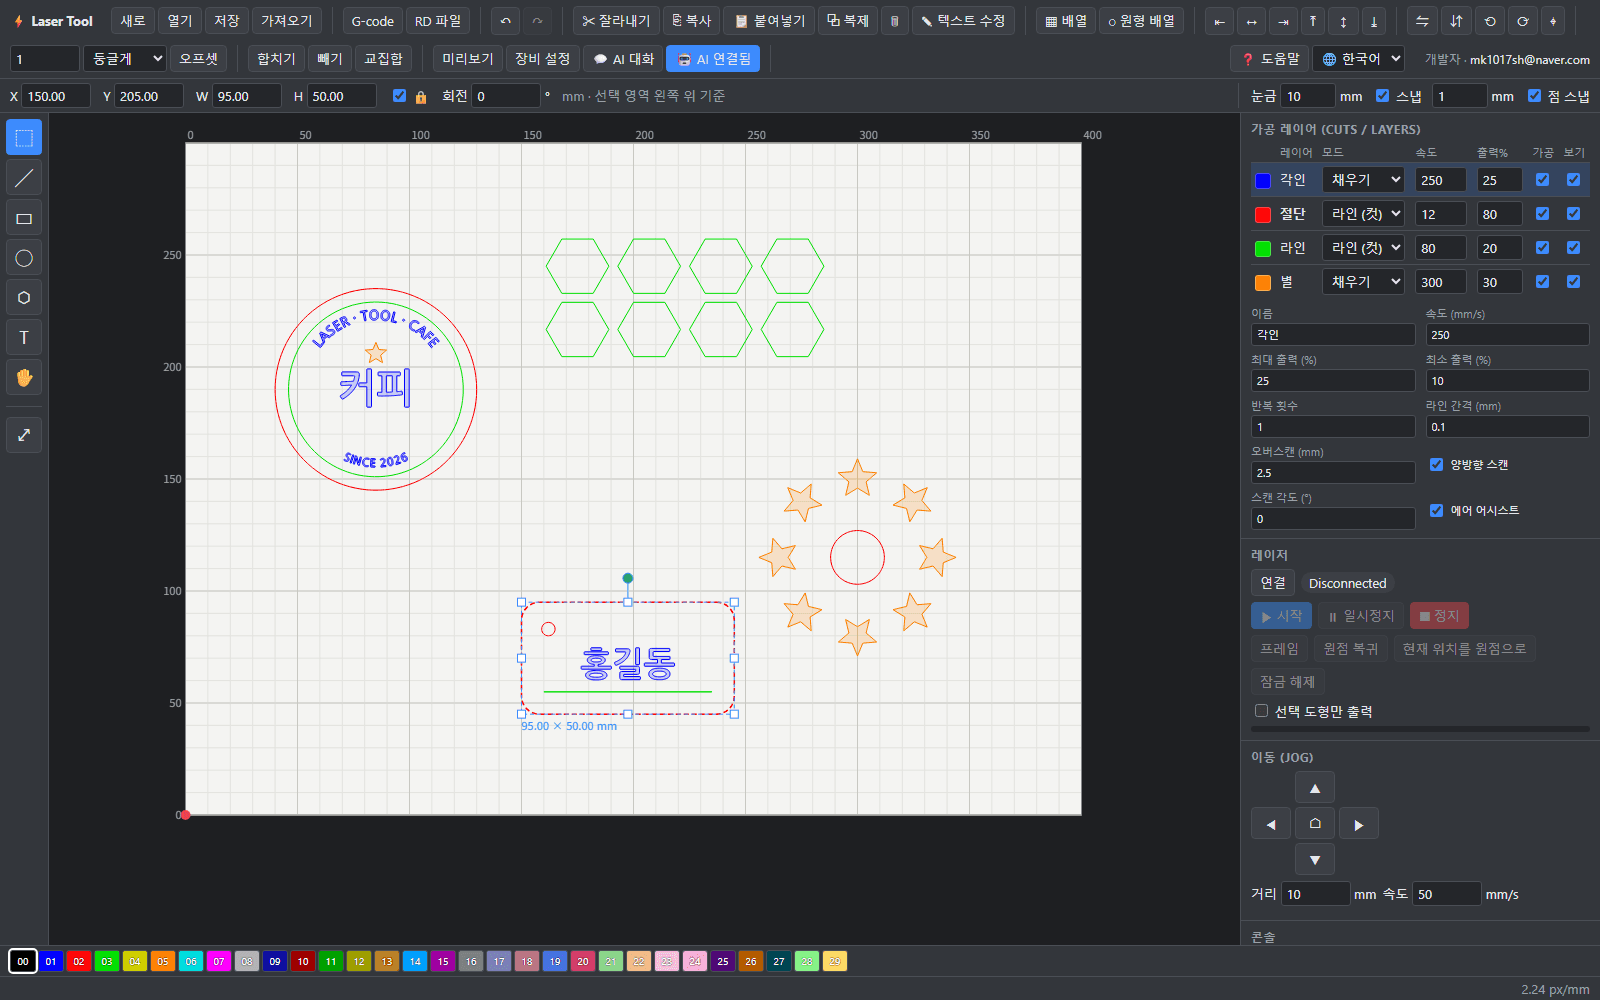
Task: Toggle visibility of 절단 layer
Action: coord(1573,214)
